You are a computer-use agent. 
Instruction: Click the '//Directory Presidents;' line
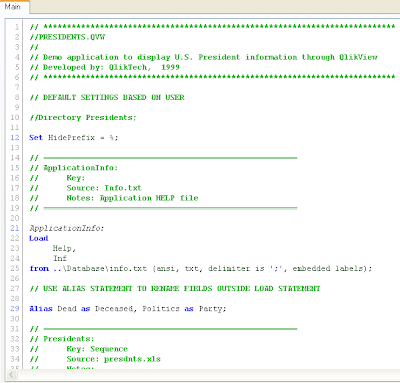(x=83, y=118)
